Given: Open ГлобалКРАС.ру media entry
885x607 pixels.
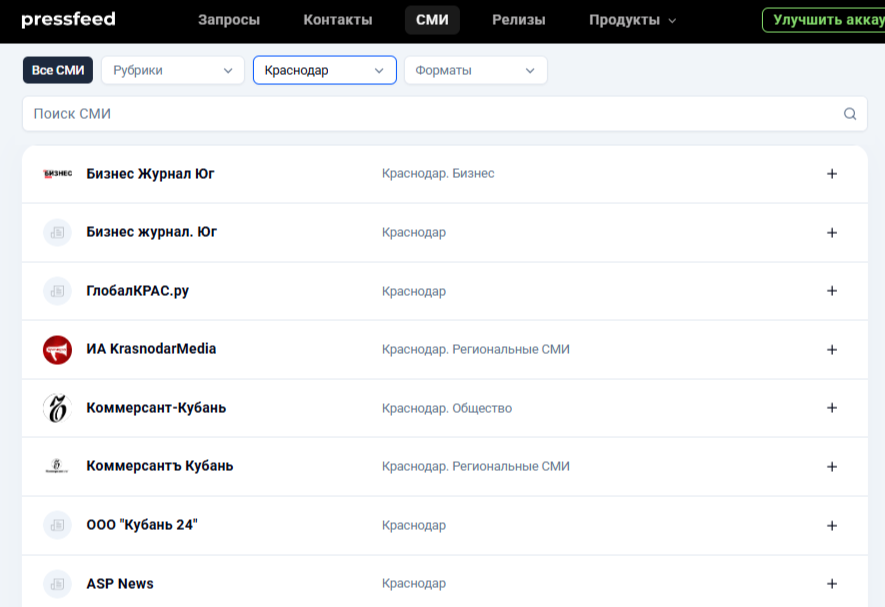Looking at the screenshot, I should [138, 291].
